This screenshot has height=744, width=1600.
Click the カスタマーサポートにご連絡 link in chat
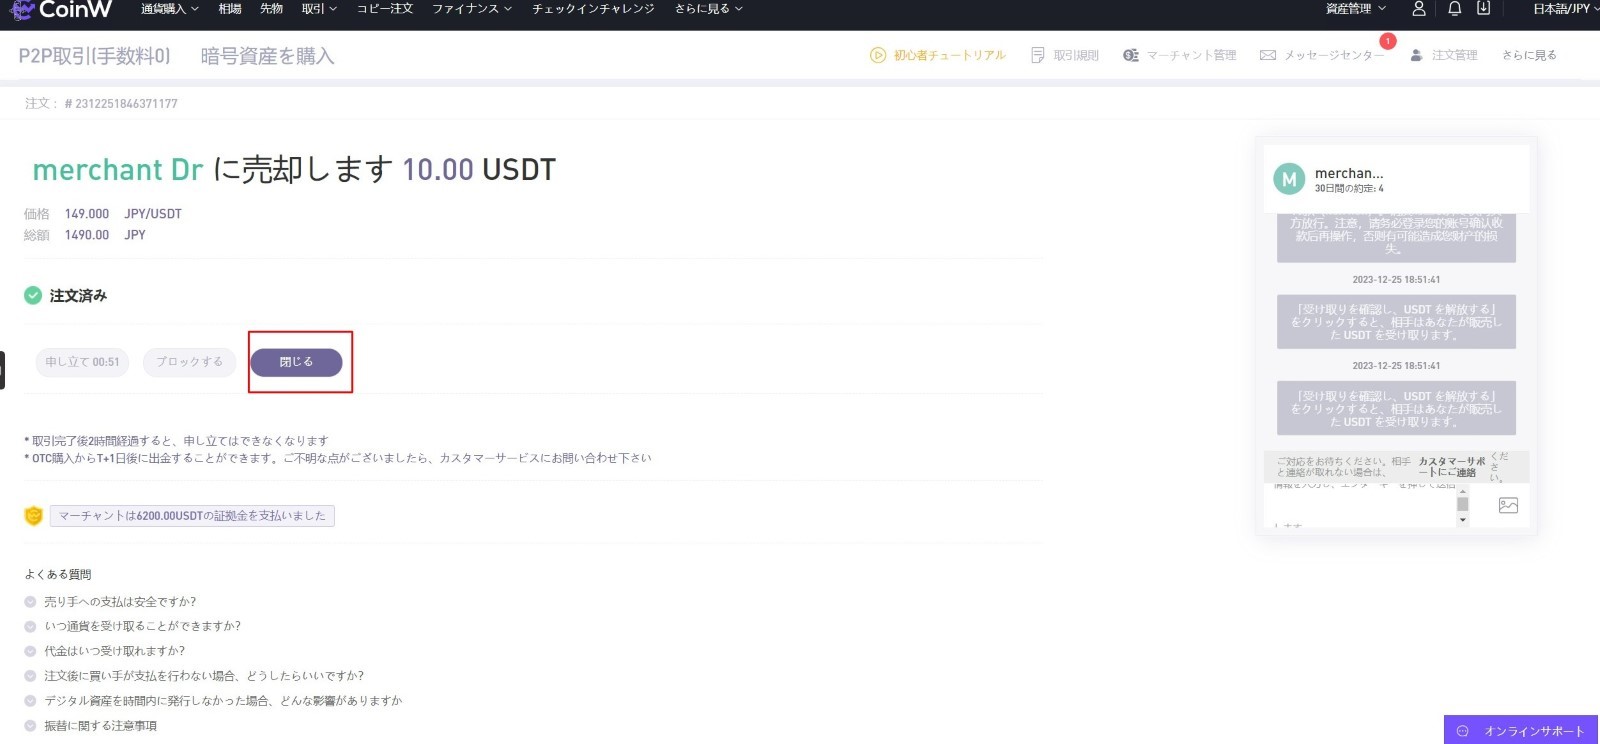tap(1451, 467)
